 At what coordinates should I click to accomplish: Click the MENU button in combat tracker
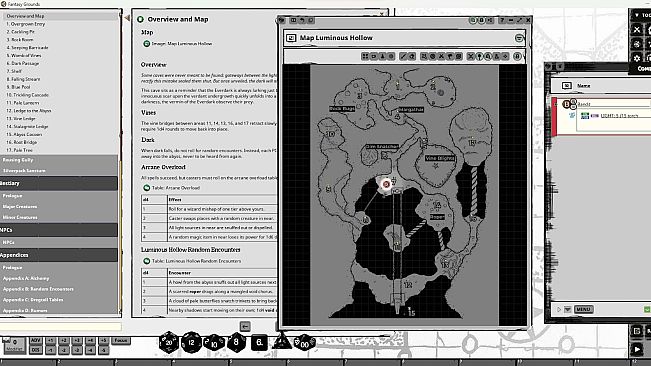click(x=583, y=309)
